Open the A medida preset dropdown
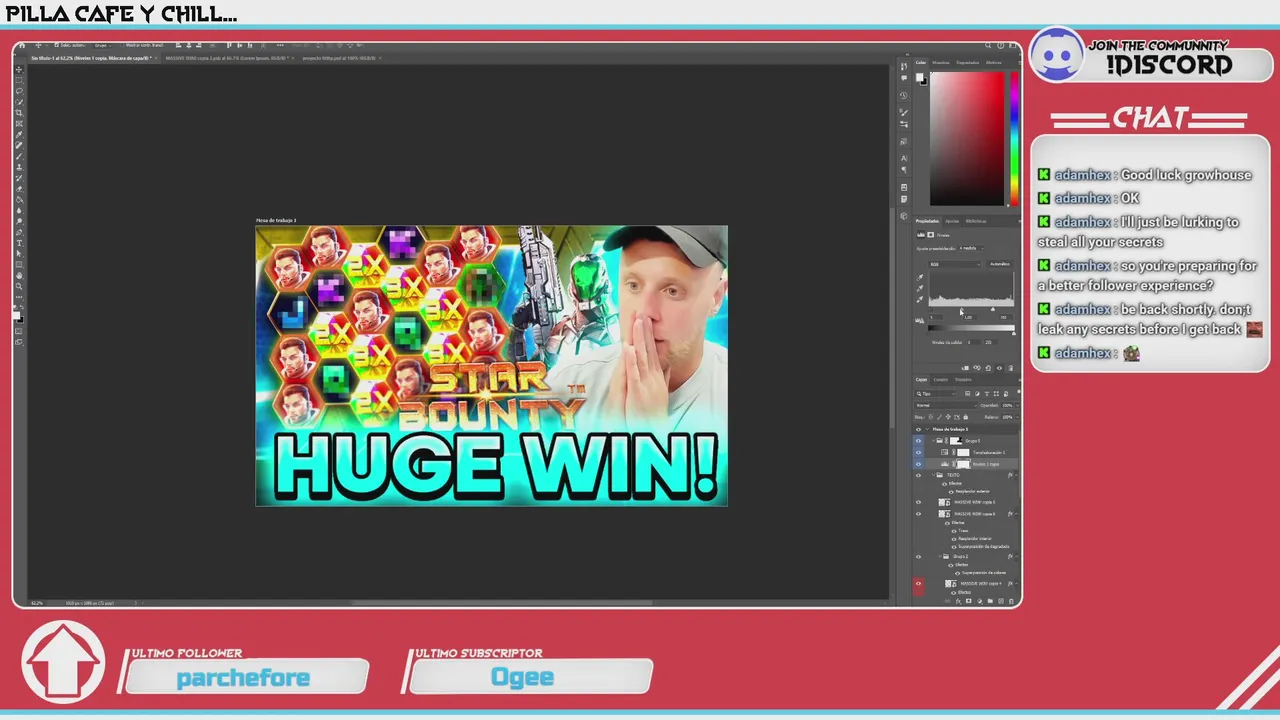 pyautogui.click(x=972, y=248)
